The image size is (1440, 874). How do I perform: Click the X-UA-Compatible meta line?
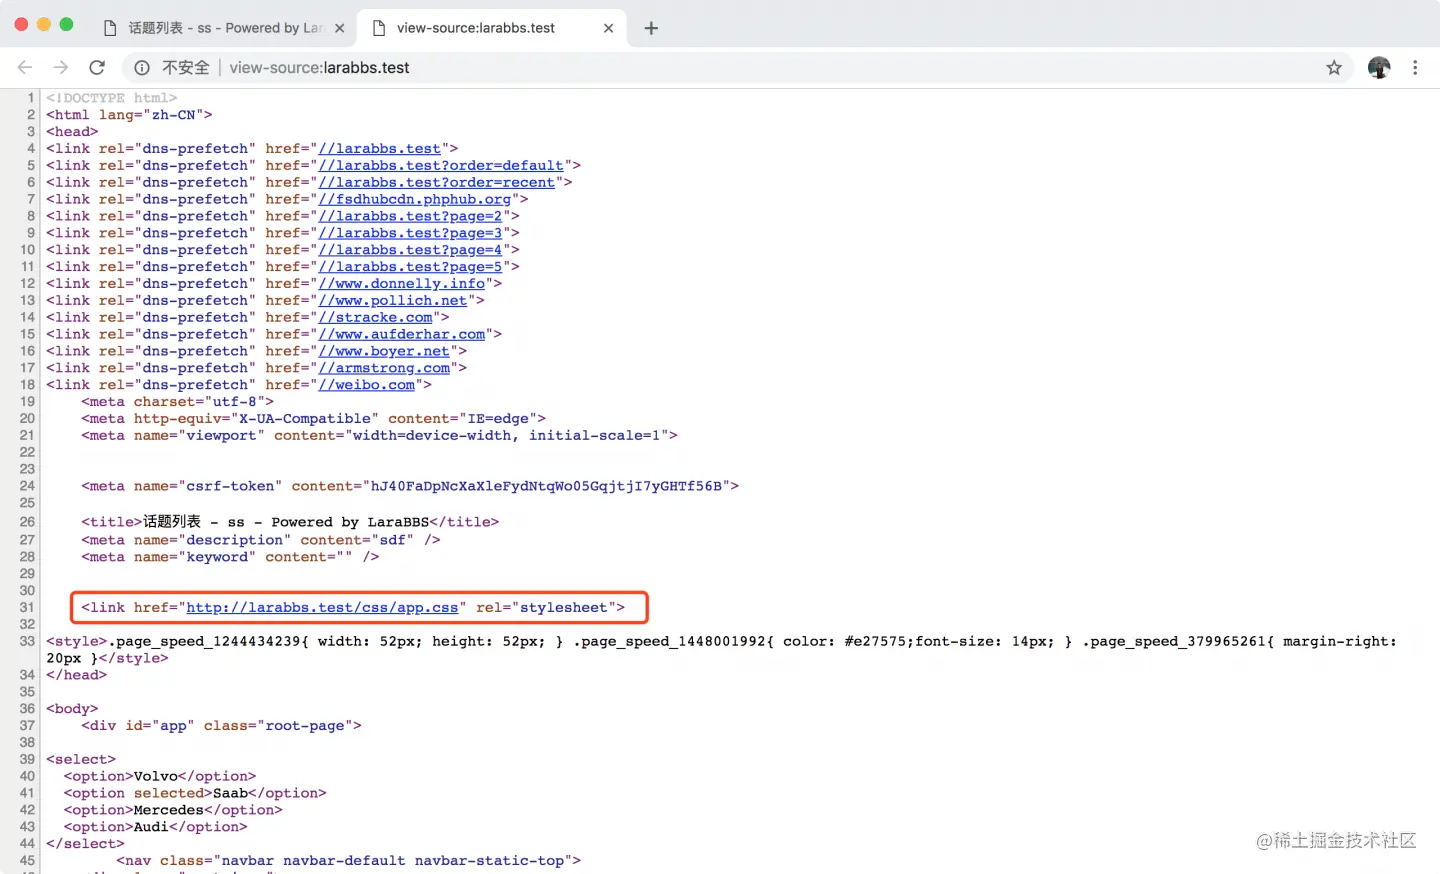point(313,419)
